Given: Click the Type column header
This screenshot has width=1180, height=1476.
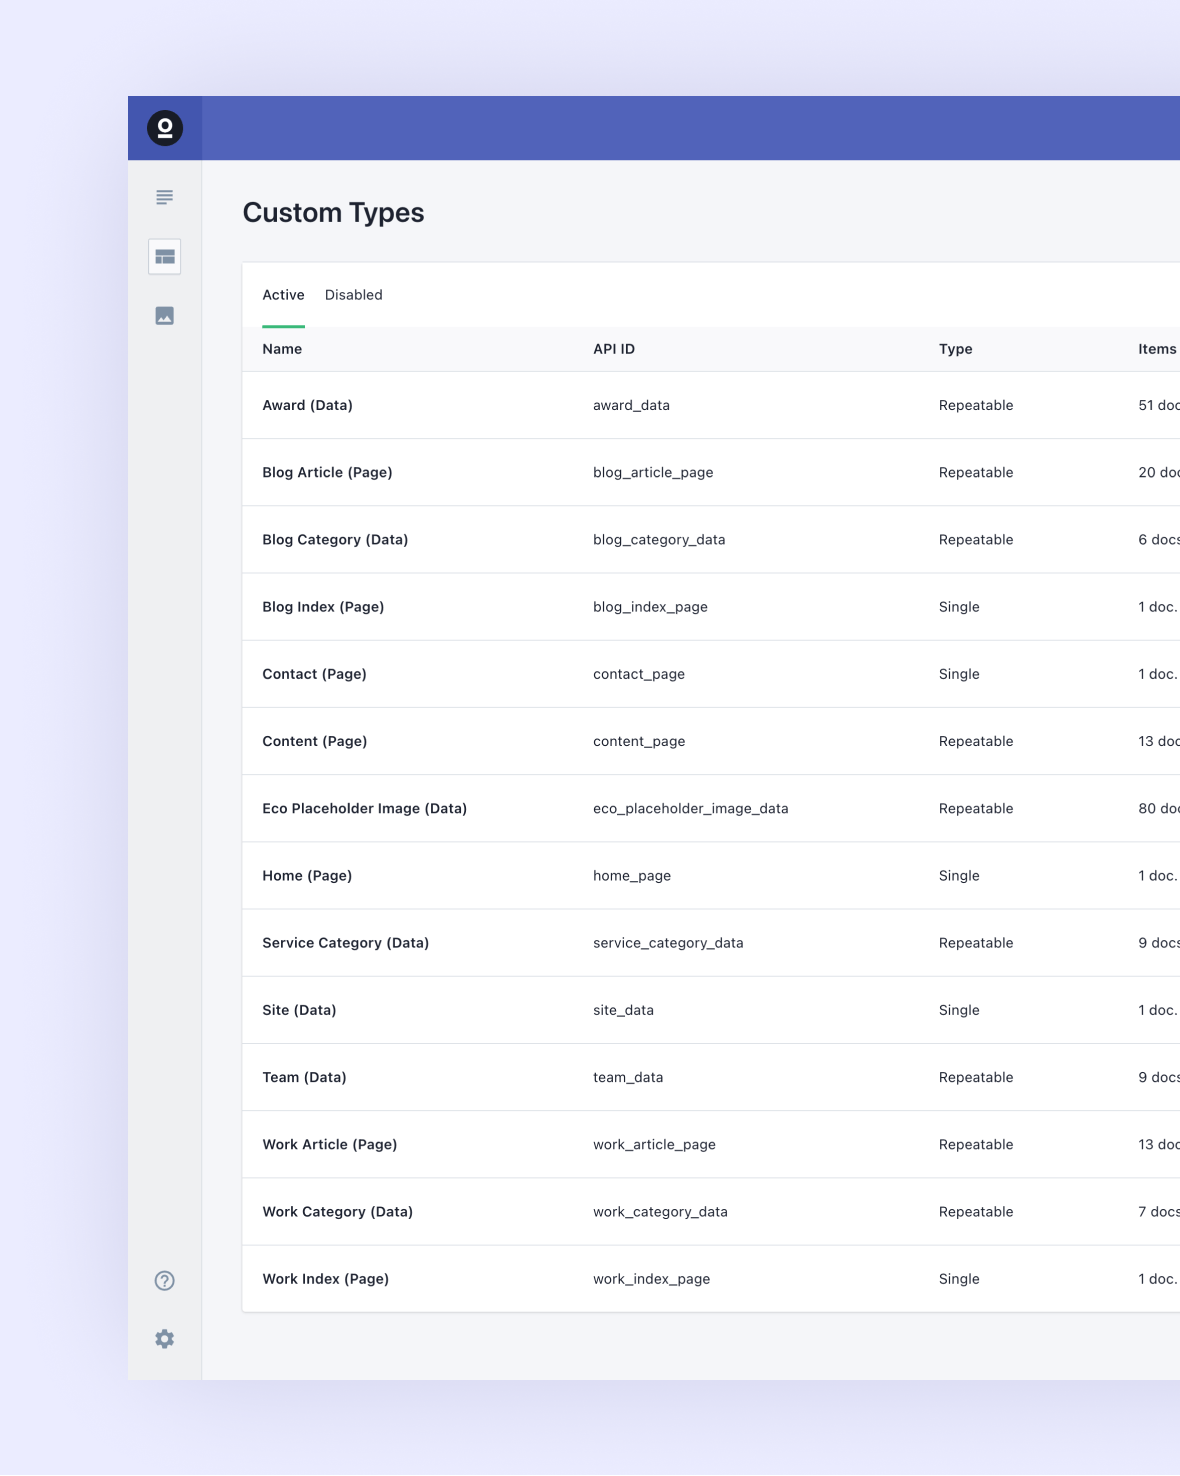Looking at the screenshot, I should (956, 349).
